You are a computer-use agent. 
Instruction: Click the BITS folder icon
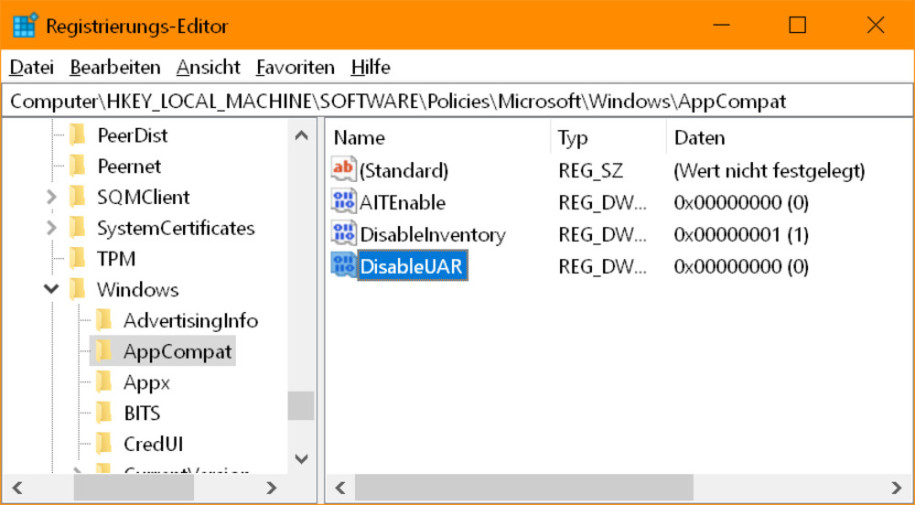click(x=104, y=413)
